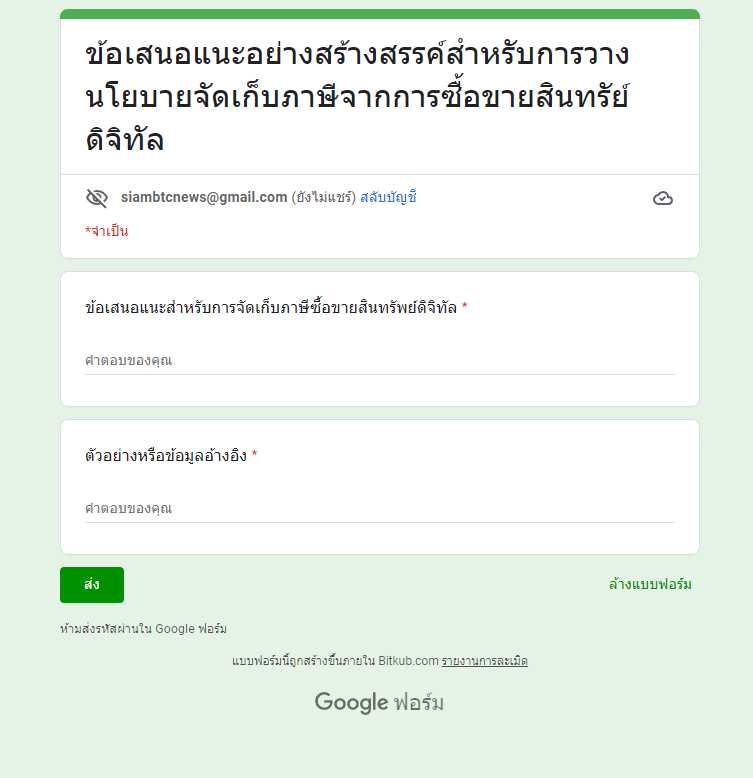Image resolution: width=753 pixels, height=778 pixels.
Task: Click the form title ข้อเสนอแนะอย่างสร้างสรรค์ heading
Action: click(357, 97)
